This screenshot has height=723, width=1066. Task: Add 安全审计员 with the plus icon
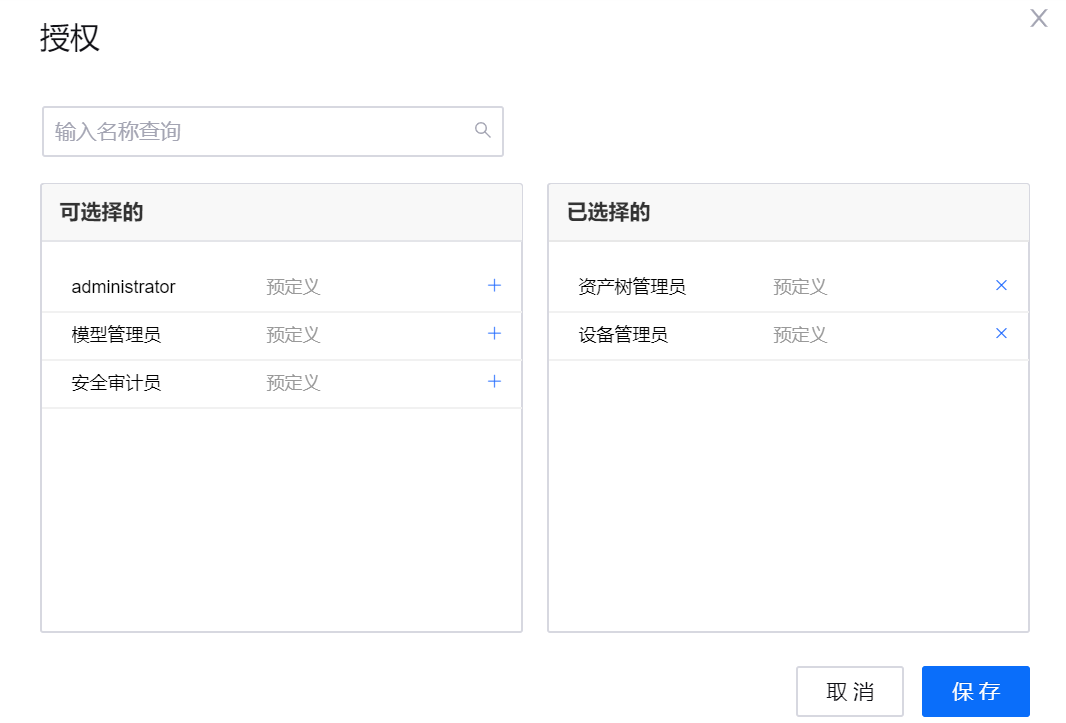(494, 382)
